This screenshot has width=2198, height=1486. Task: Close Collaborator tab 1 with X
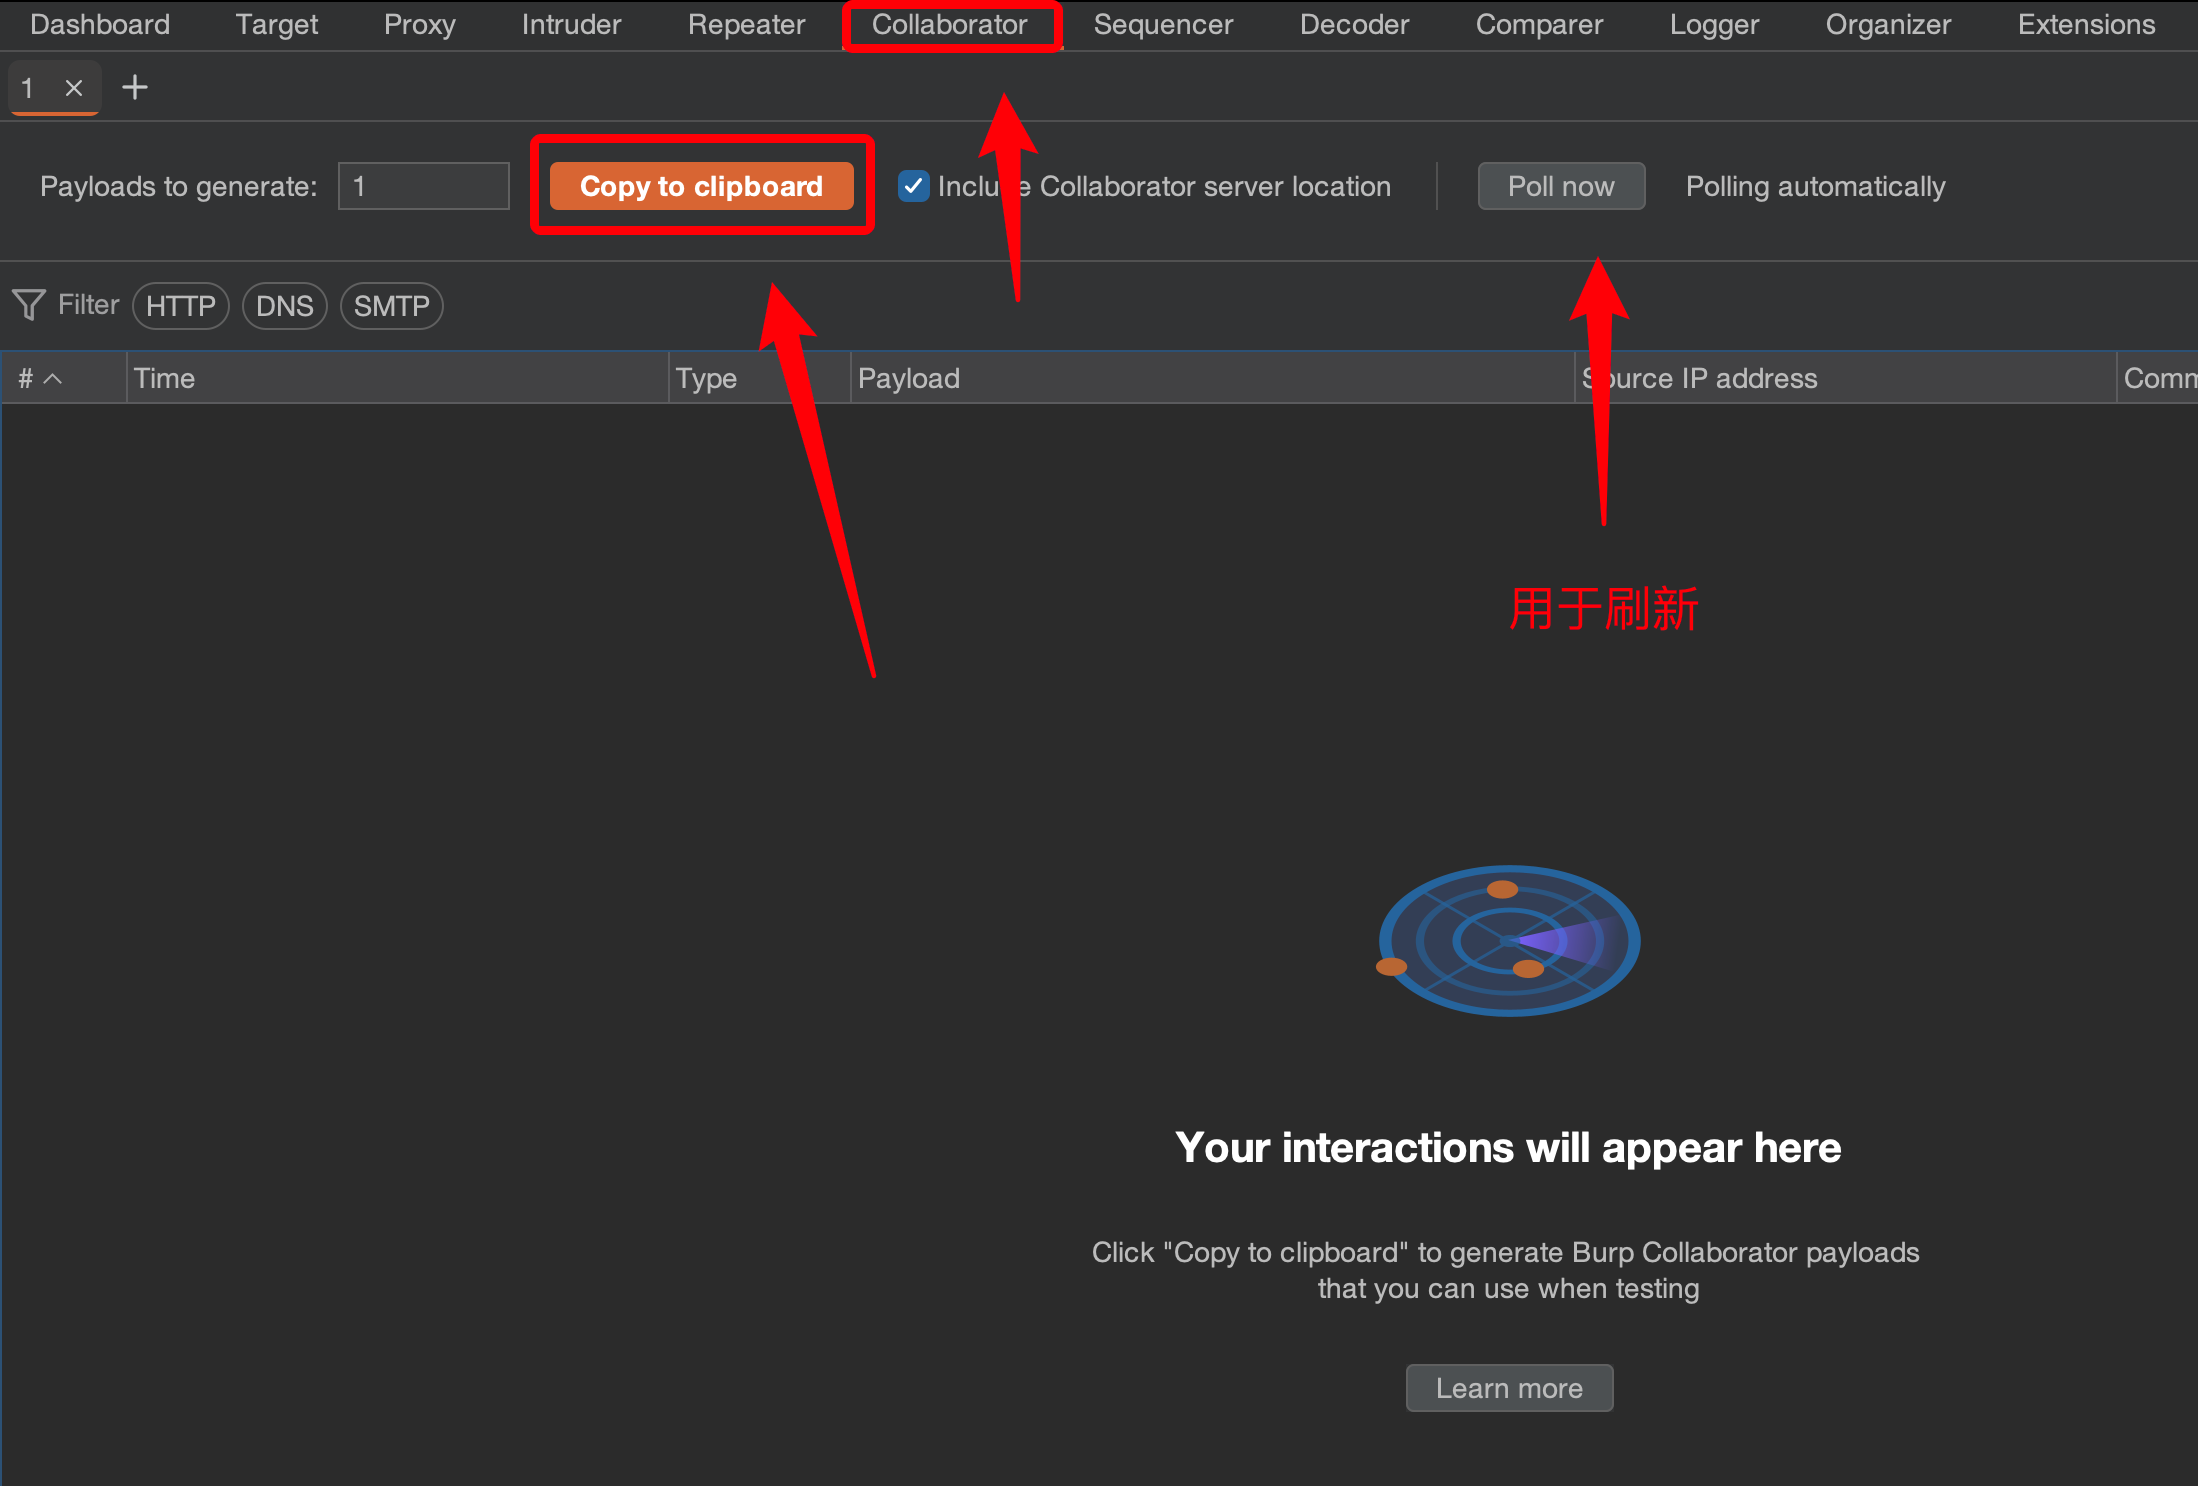pos(73,88)
